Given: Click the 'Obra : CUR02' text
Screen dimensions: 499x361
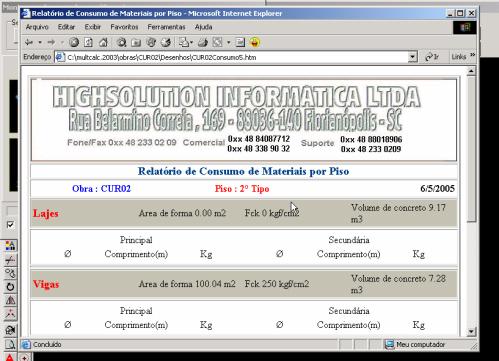Looking at the screenshot, I should [101, 189].
